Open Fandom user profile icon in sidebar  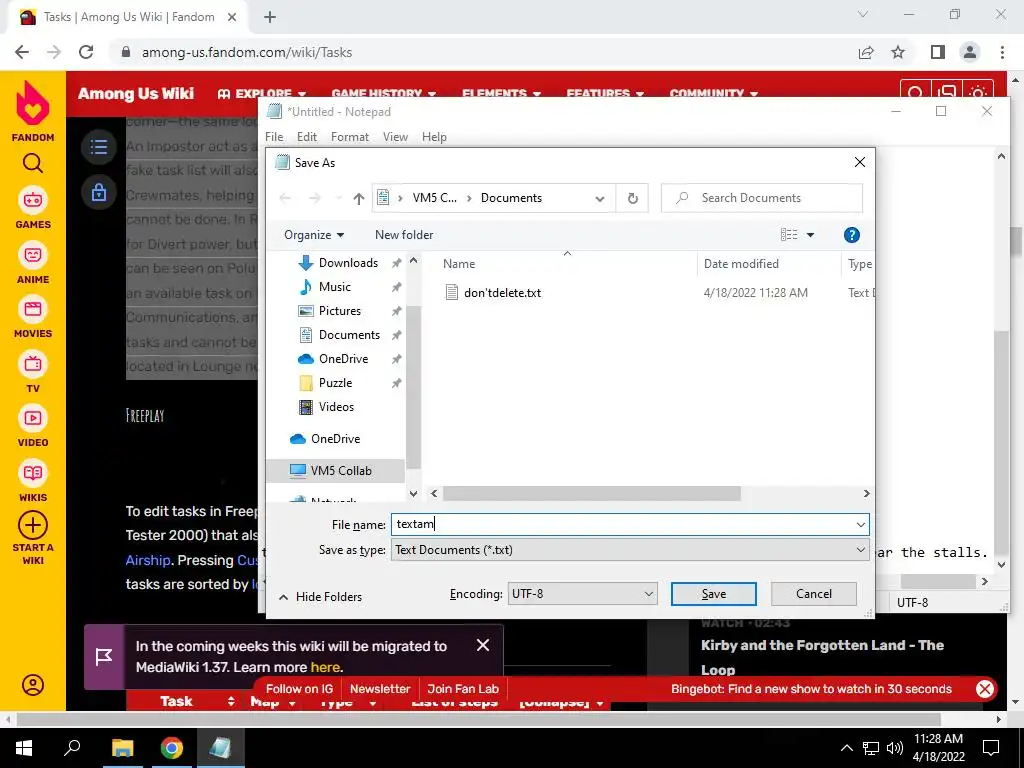[33, 684]
